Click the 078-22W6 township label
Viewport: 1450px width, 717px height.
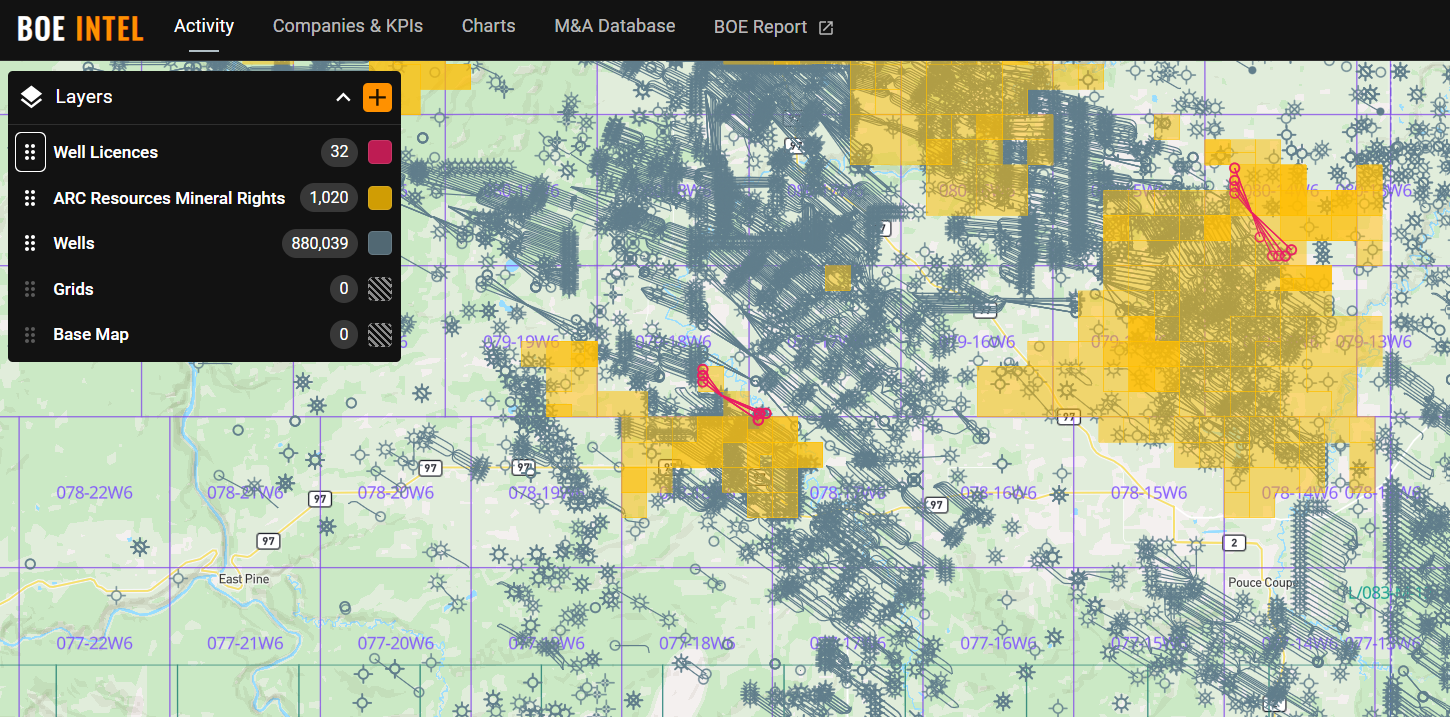[95, 493]
